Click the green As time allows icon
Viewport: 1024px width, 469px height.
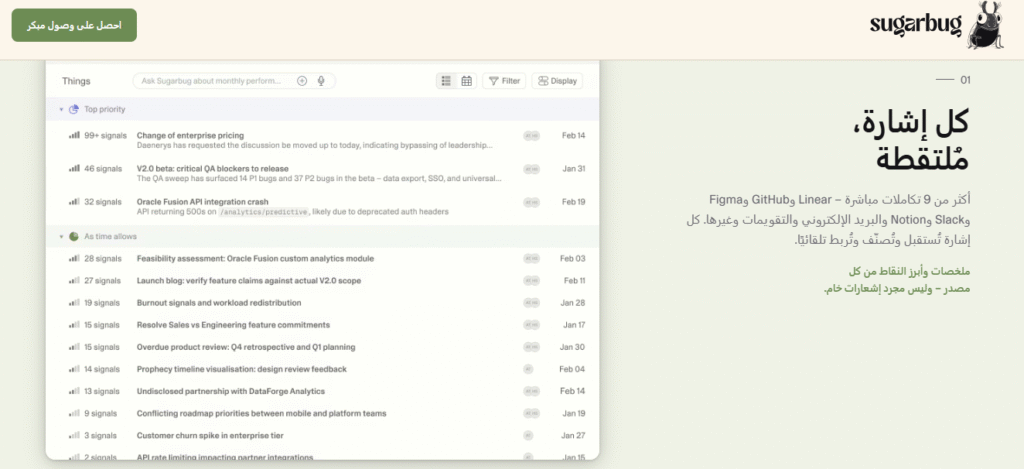73,237
